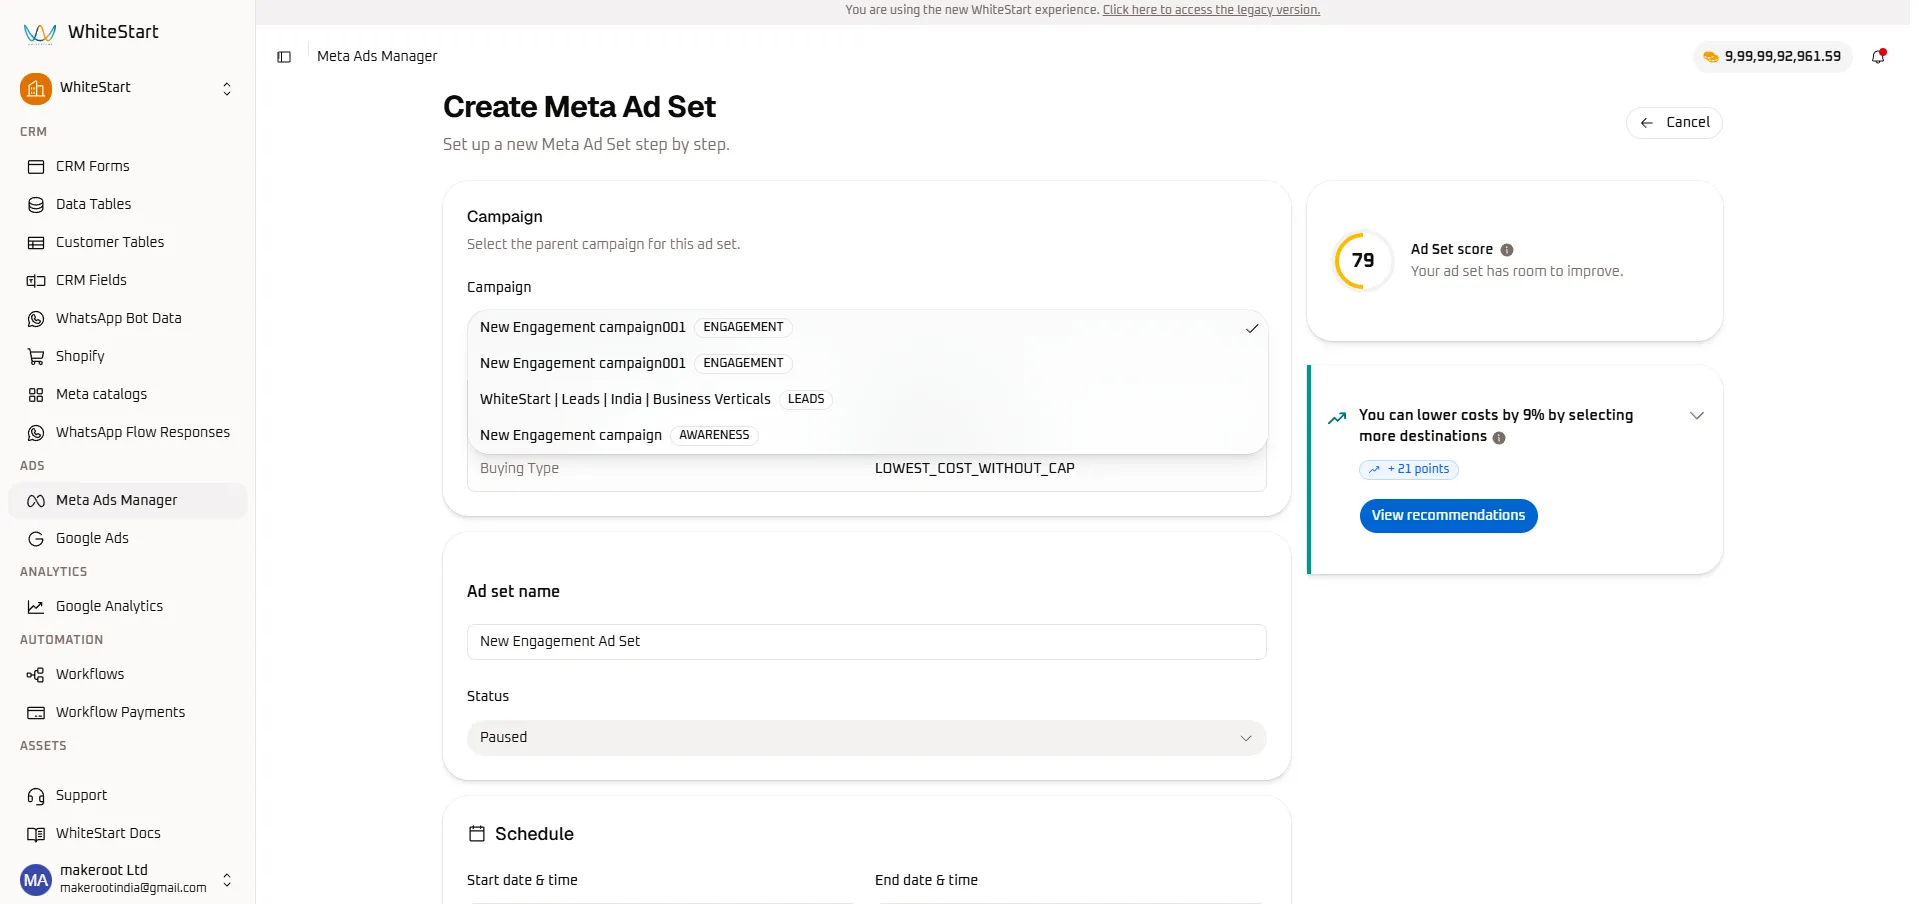Click the WhiteStart logo icon
Viewport: 1919px width, 904px height.
[39, 33]
